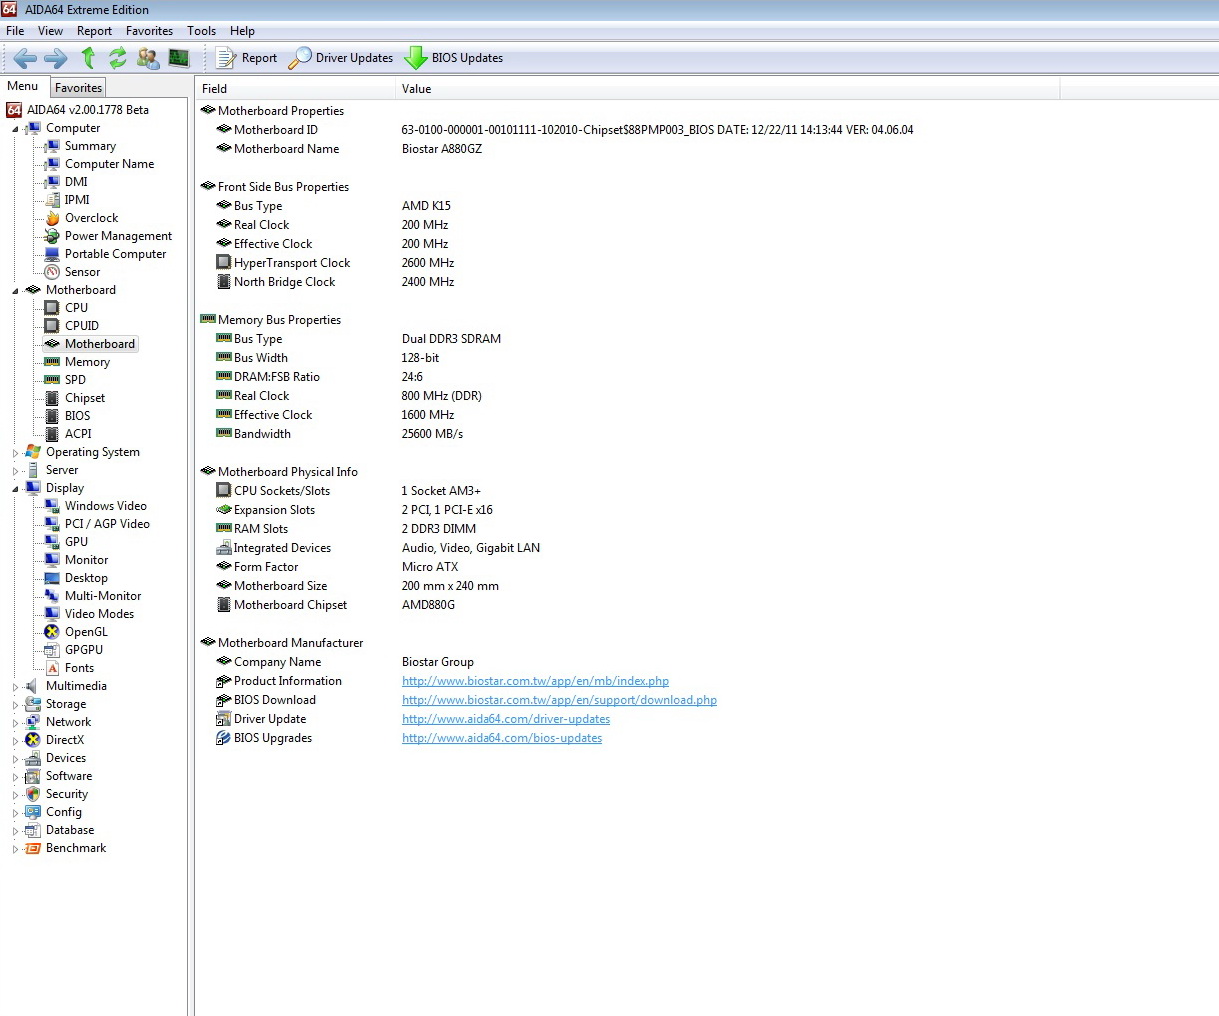The image size is (1219, 1016).
Task: Expand the Network tree node
Action: pos(15,723)
